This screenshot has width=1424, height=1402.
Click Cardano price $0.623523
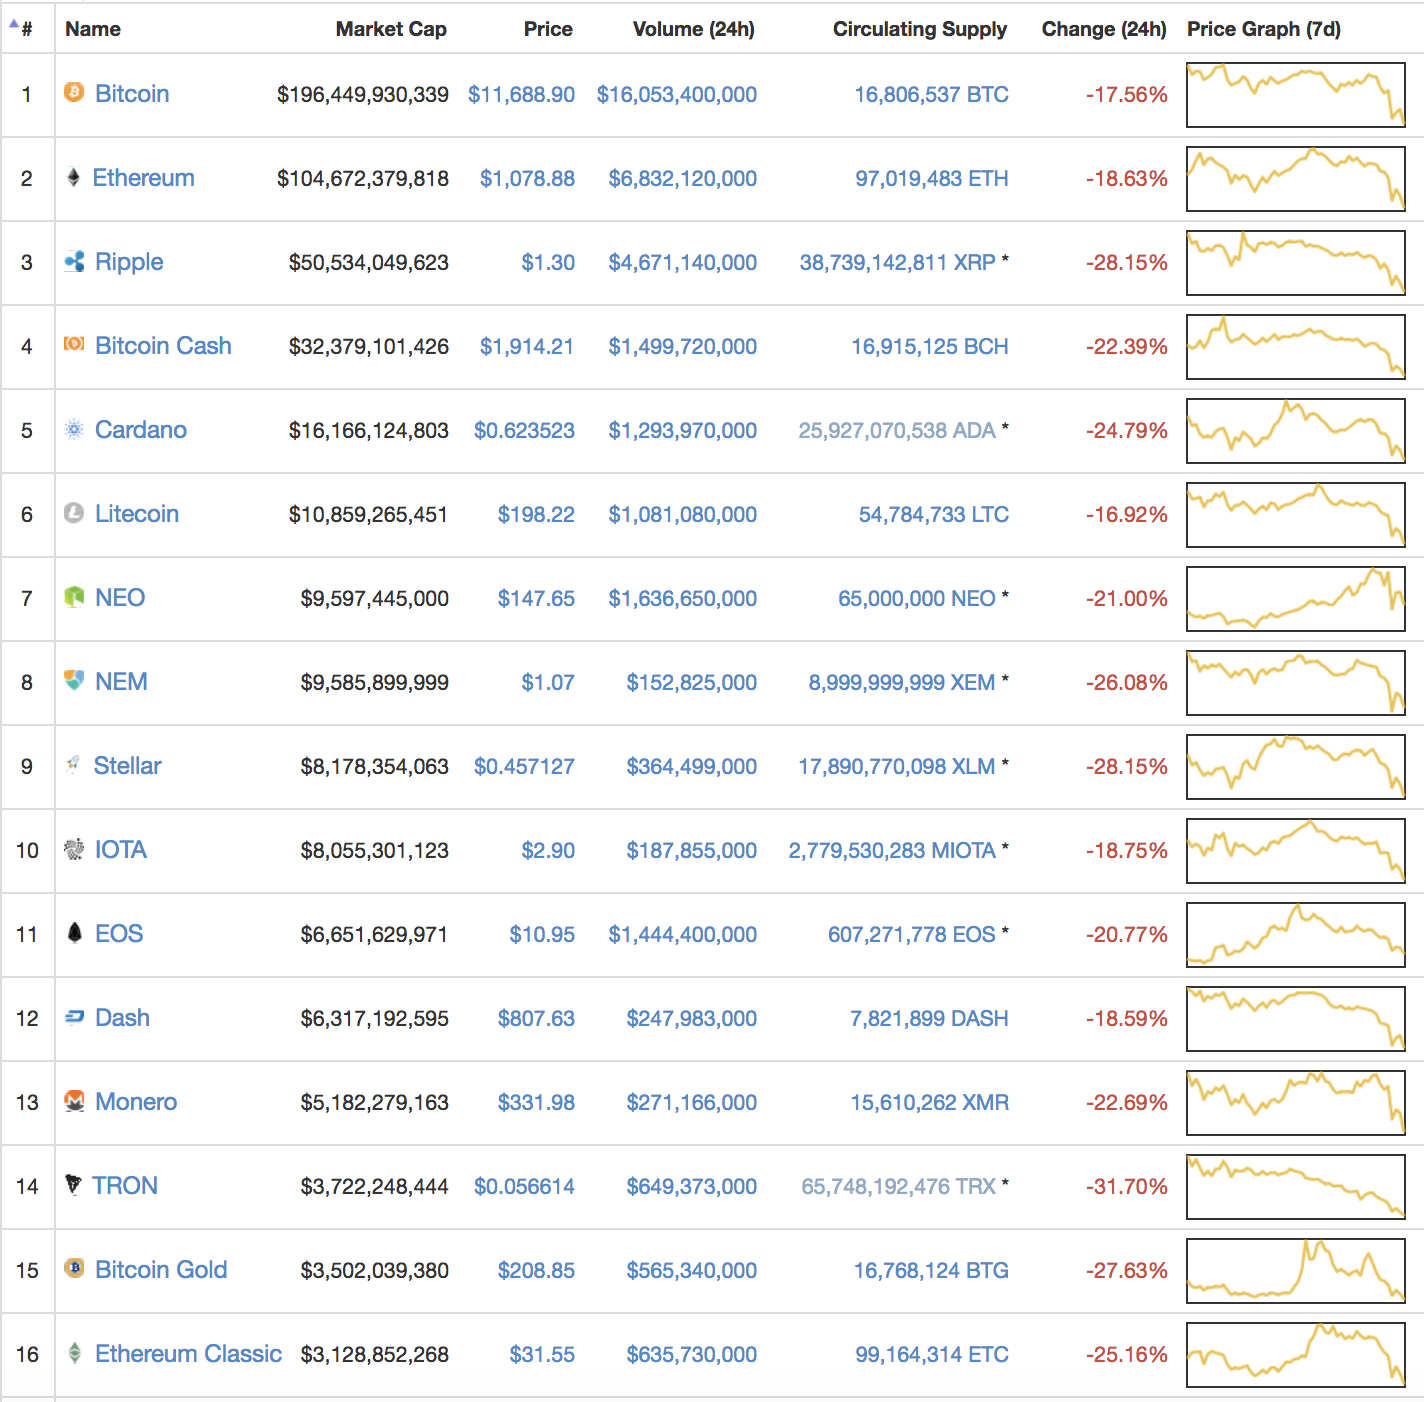524,430
